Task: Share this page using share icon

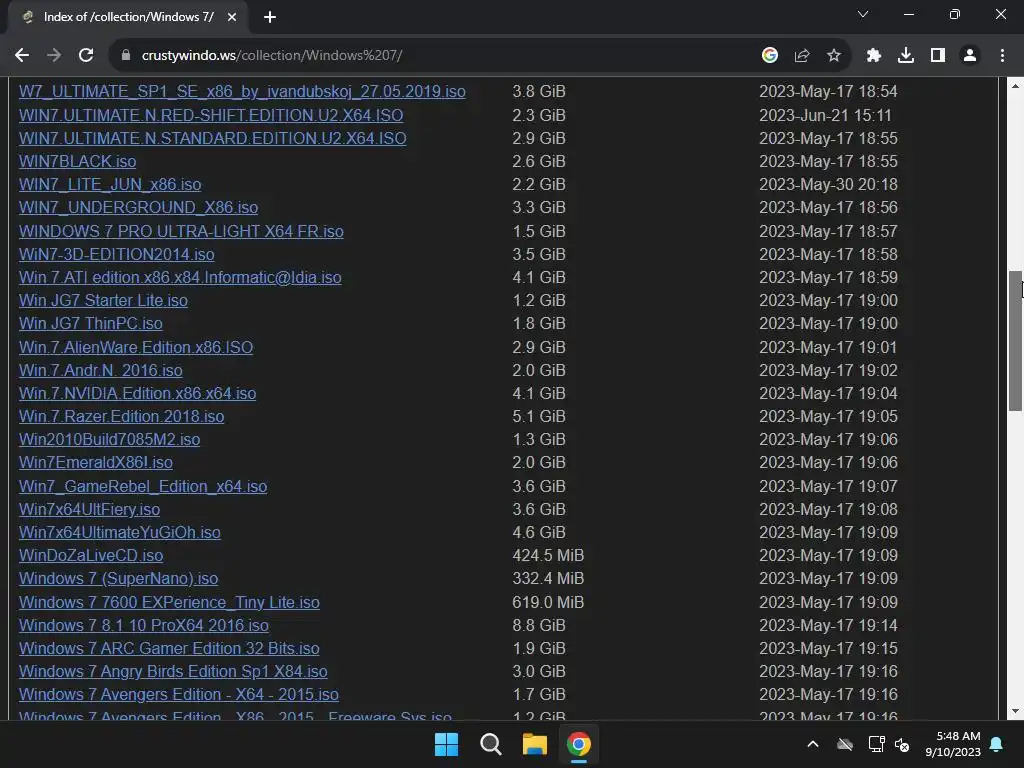Action: tap(802, 56)
